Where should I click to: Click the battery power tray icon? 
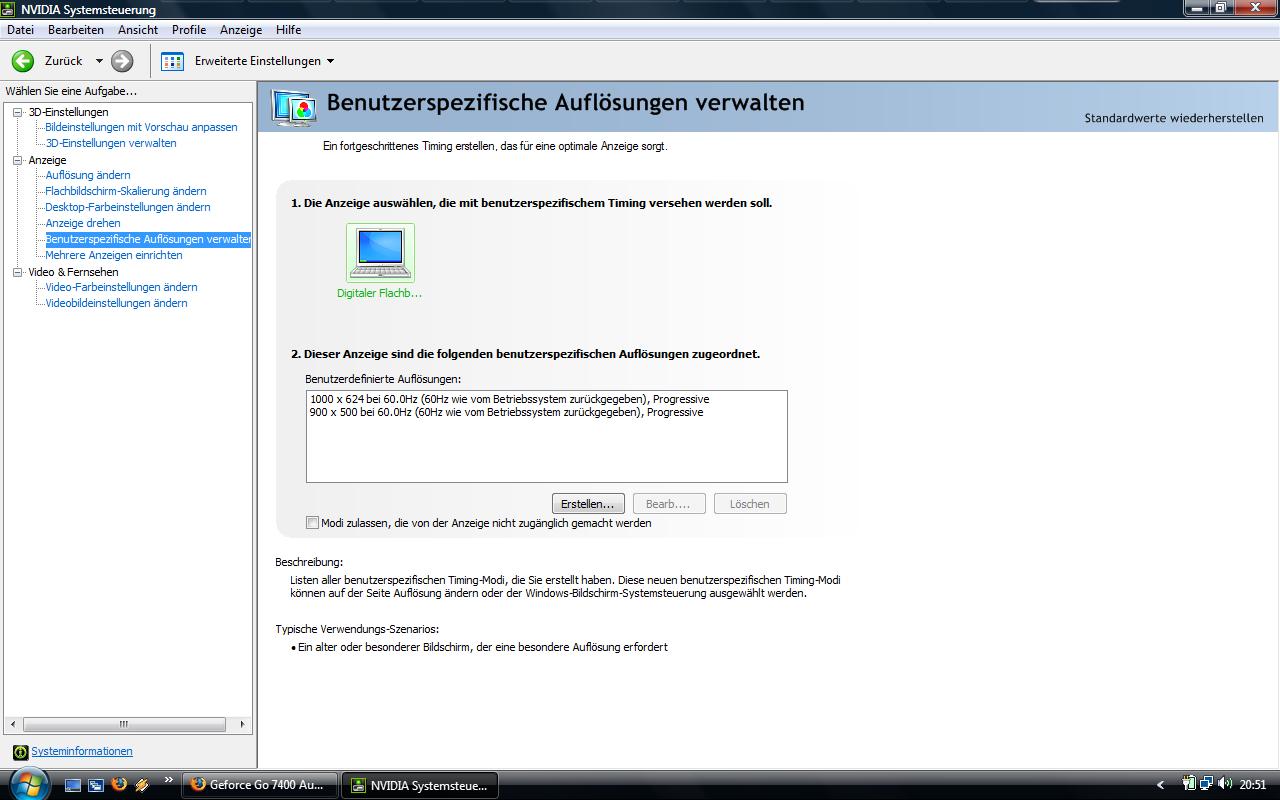click(x=1189, y=784)
